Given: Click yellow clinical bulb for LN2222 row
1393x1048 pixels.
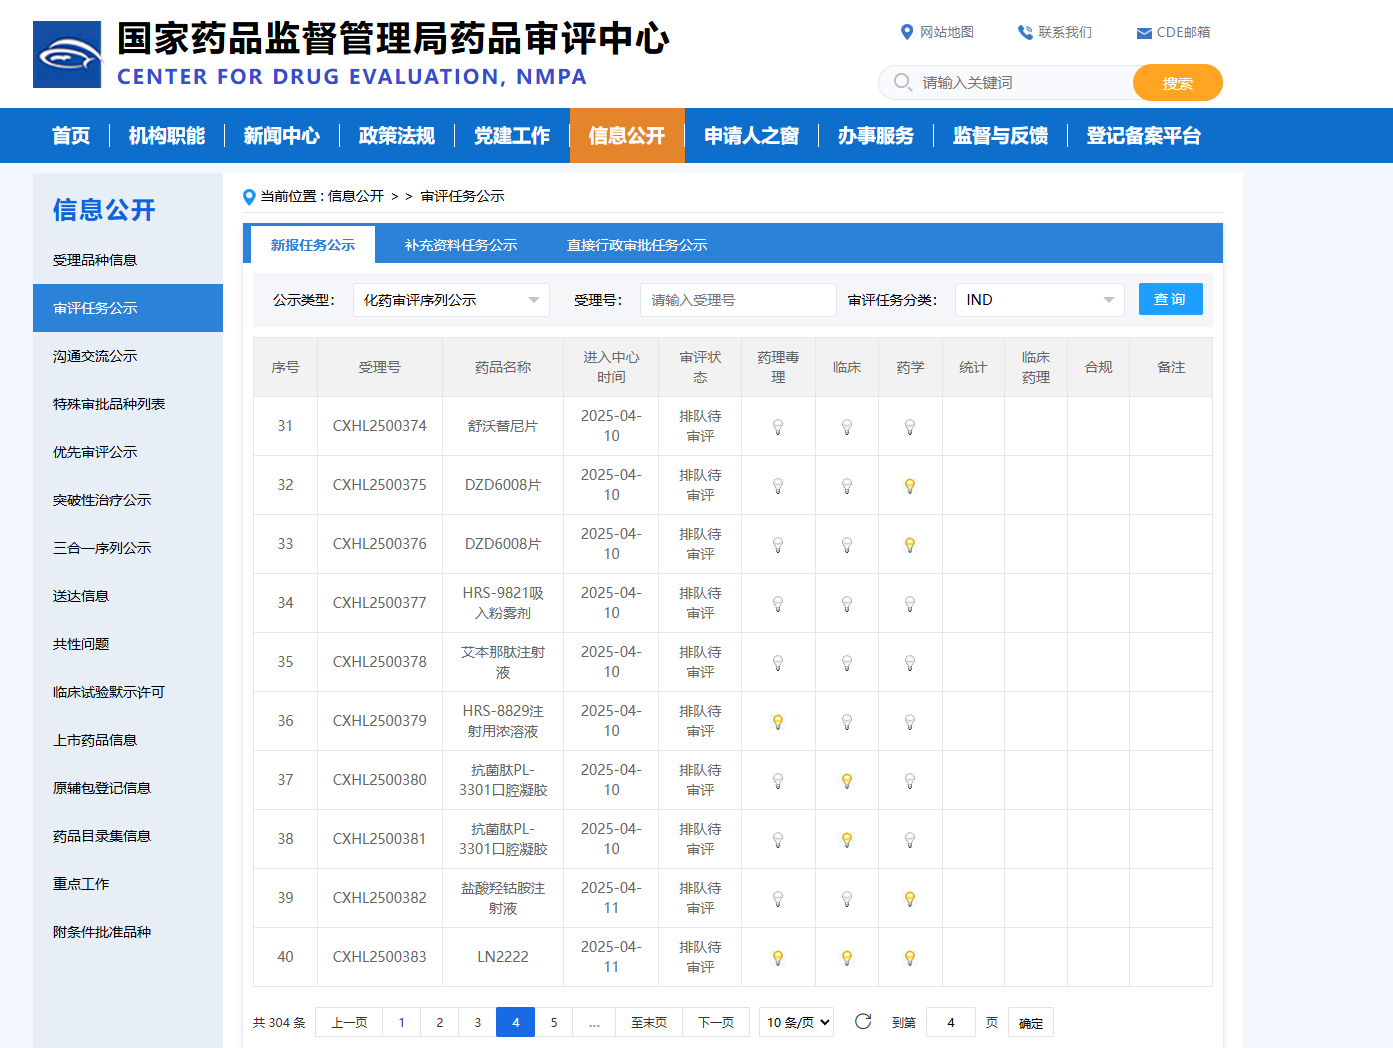Looking at the screenshot, I should (x=847, y=957).
